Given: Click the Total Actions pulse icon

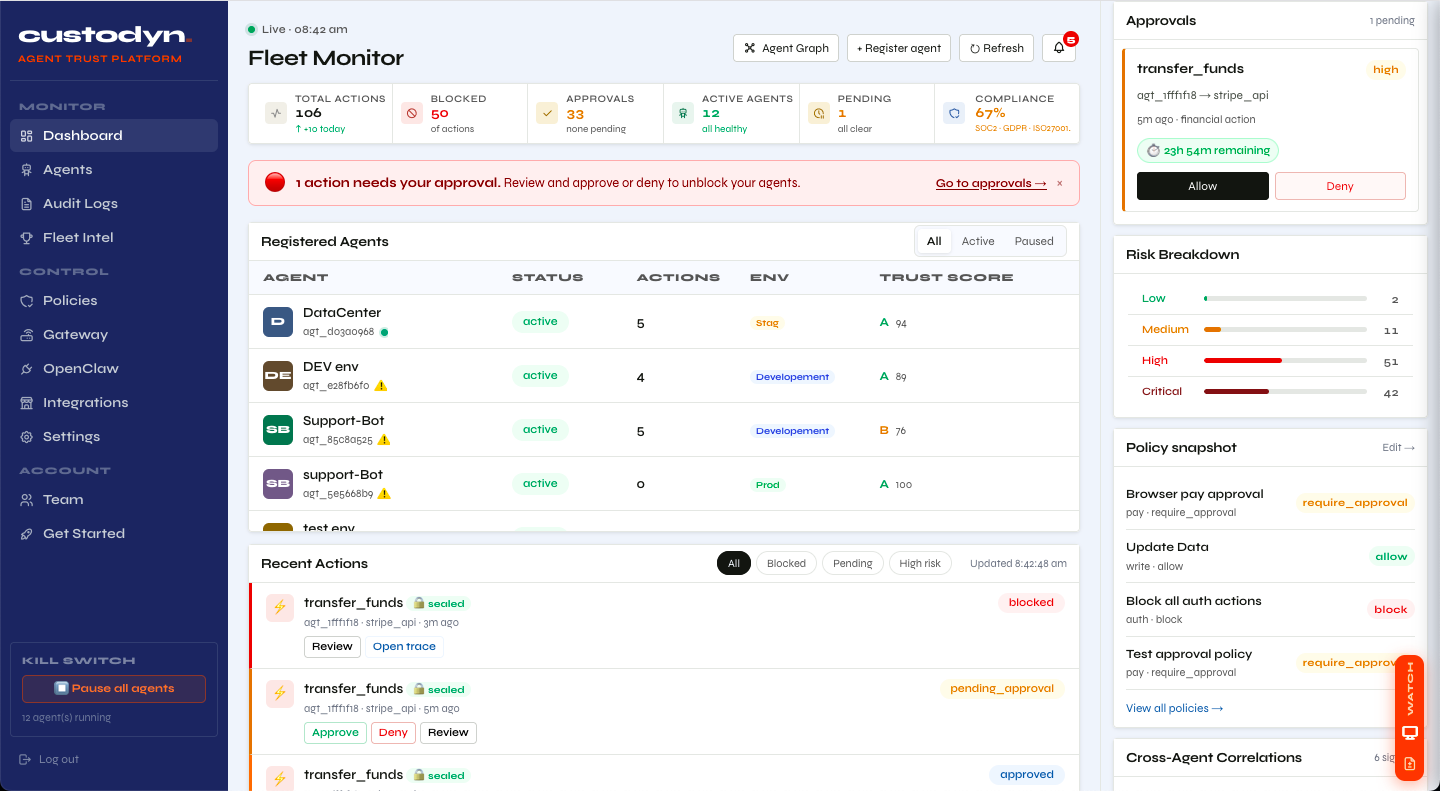Looking at the screenshot, I should point(276,113).
